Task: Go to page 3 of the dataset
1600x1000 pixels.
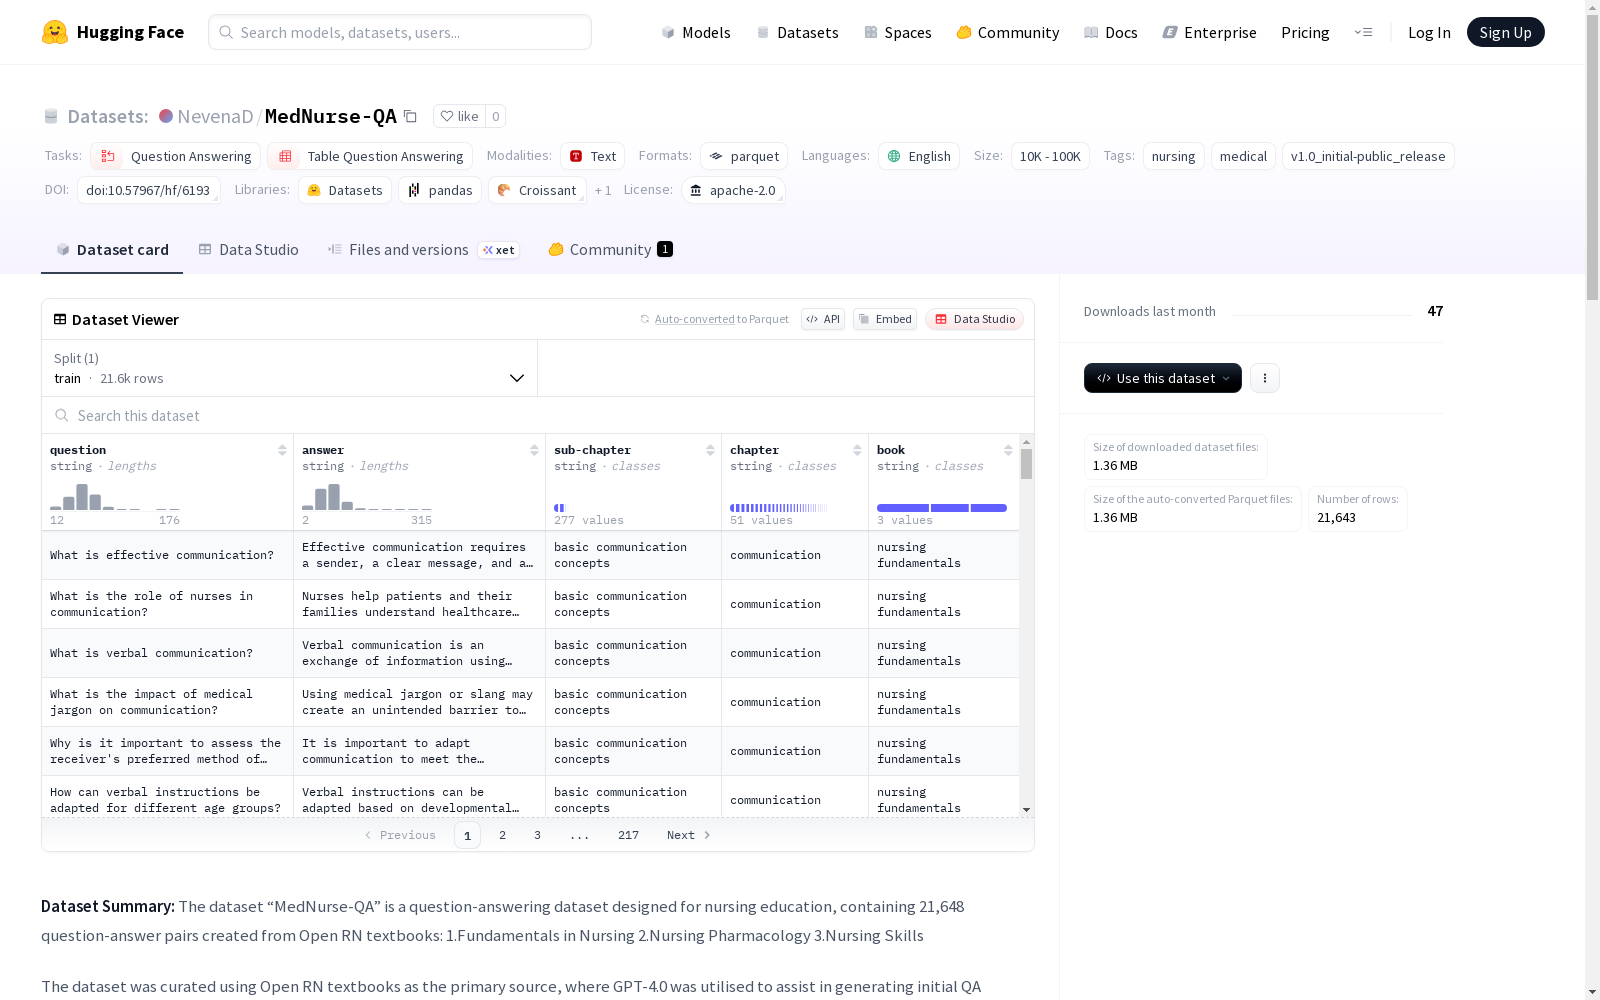Action: tap(537, 835)
